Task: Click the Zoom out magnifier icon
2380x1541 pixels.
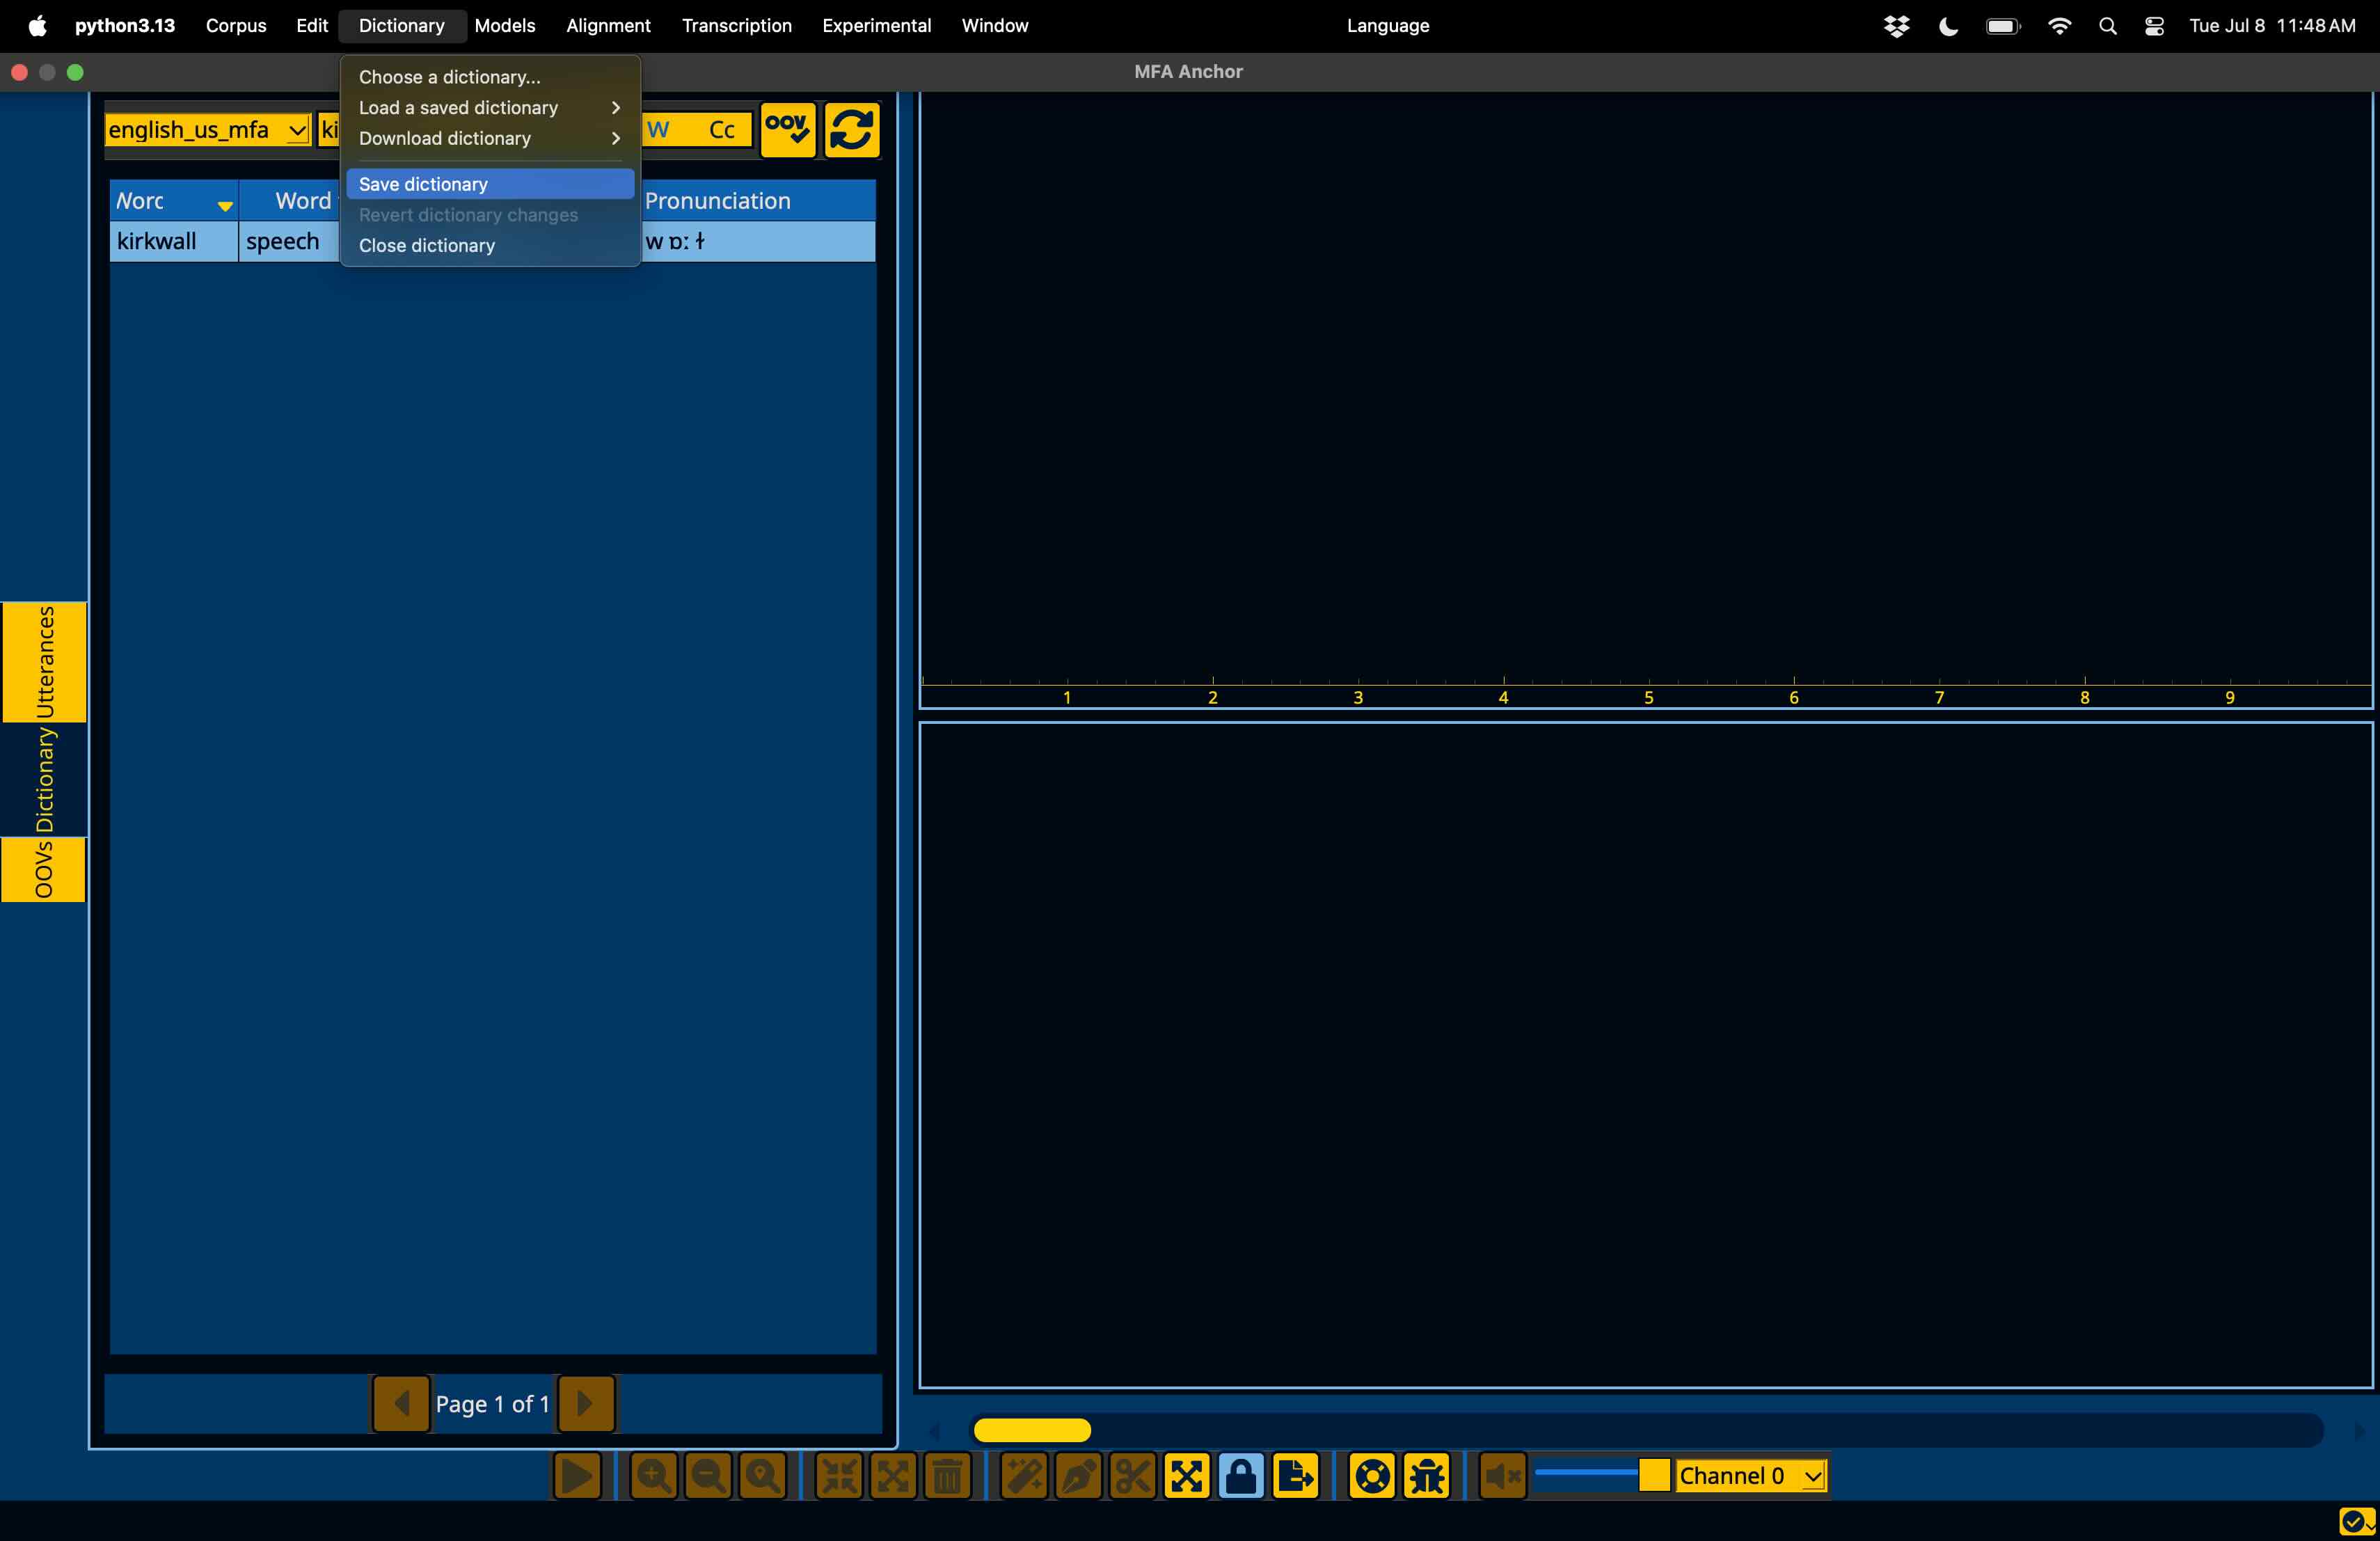Action: pyautogui.click(x=708, y=1476)
